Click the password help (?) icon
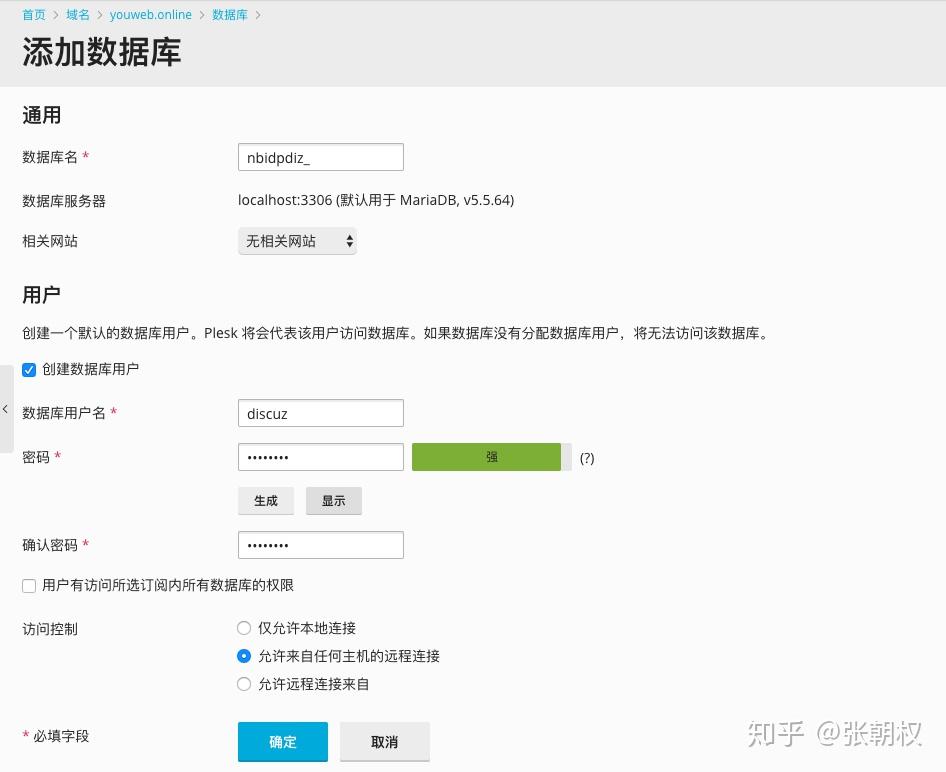 pos(586,458)
